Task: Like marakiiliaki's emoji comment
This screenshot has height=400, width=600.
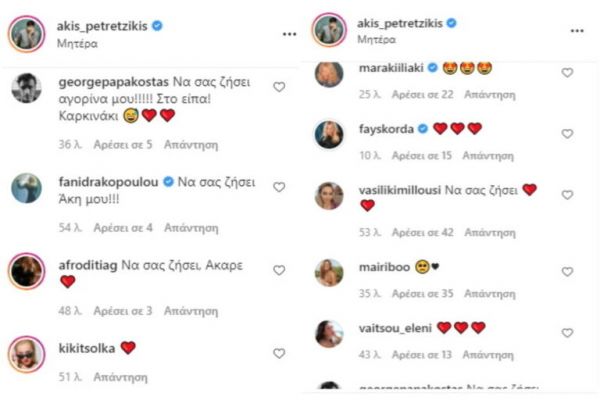Action: coord(567,73)
